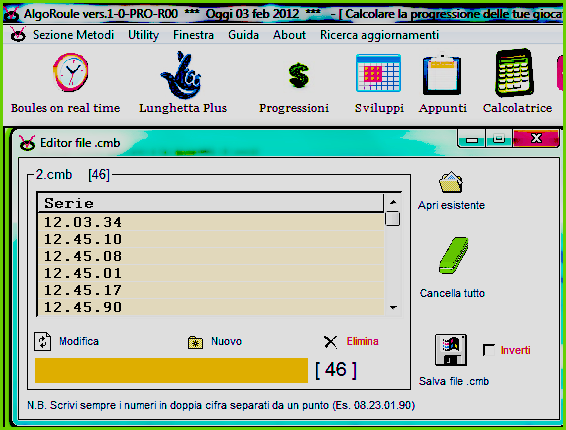This screenshot has width=566, height=430.
Task: Click Appunti toolbar label
Action: 443,108
